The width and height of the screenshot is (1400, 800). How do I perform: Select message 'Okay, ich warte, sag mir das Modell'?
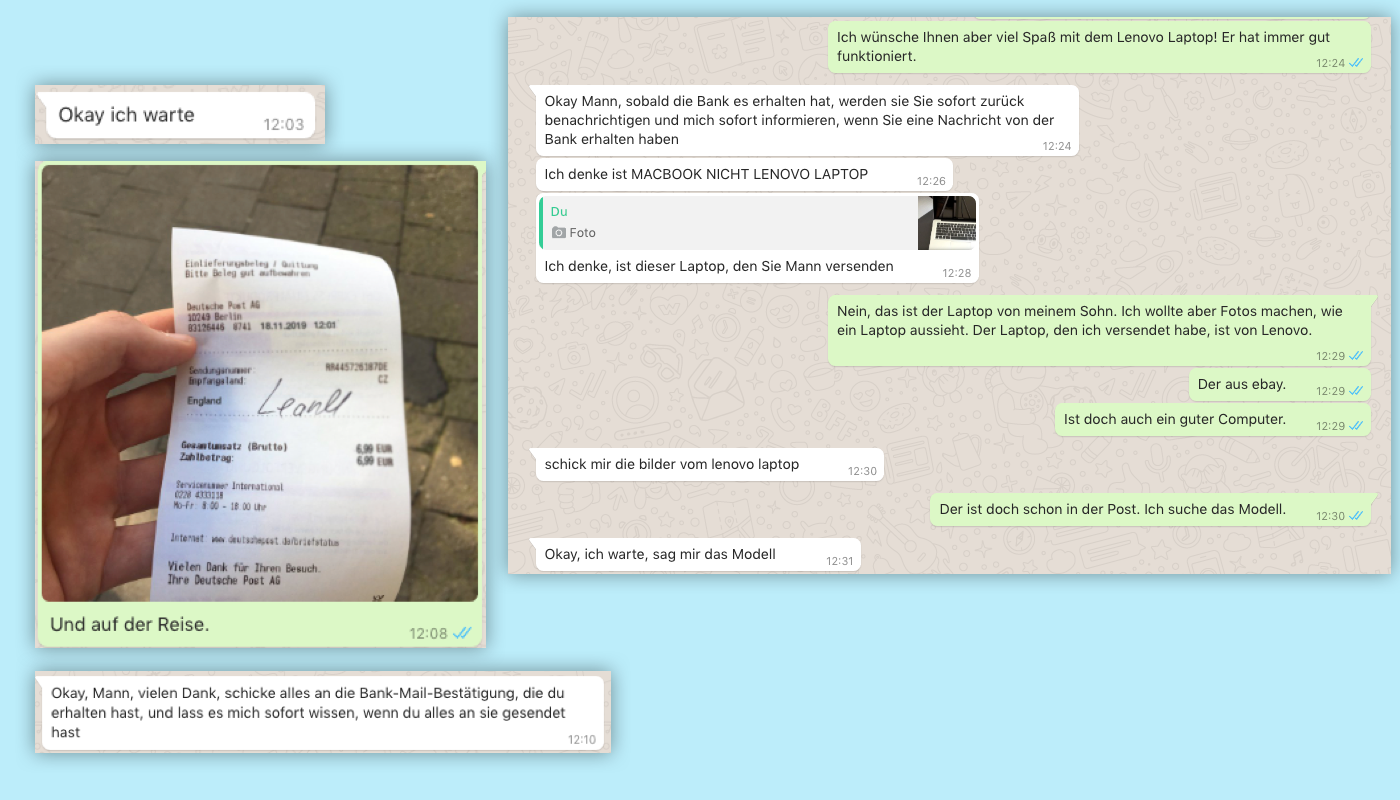pos(698,554)
